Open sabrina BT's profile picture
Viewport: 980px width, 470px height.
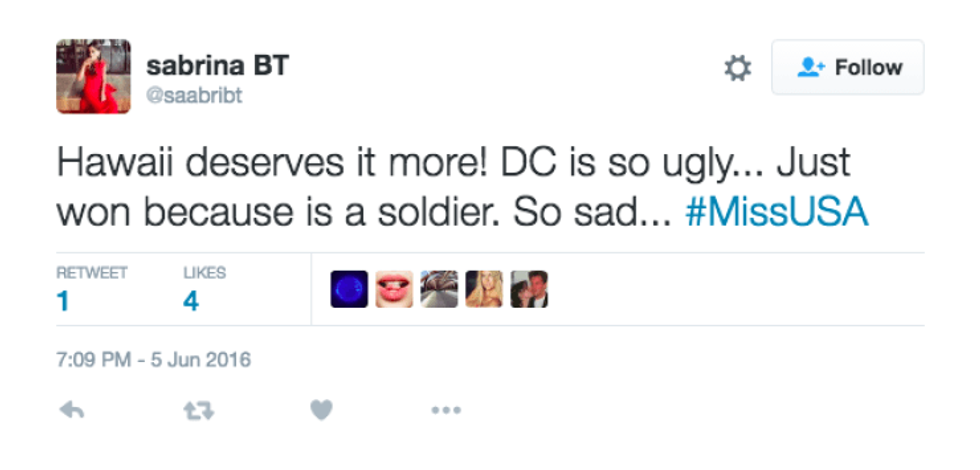tap(93, 76)
